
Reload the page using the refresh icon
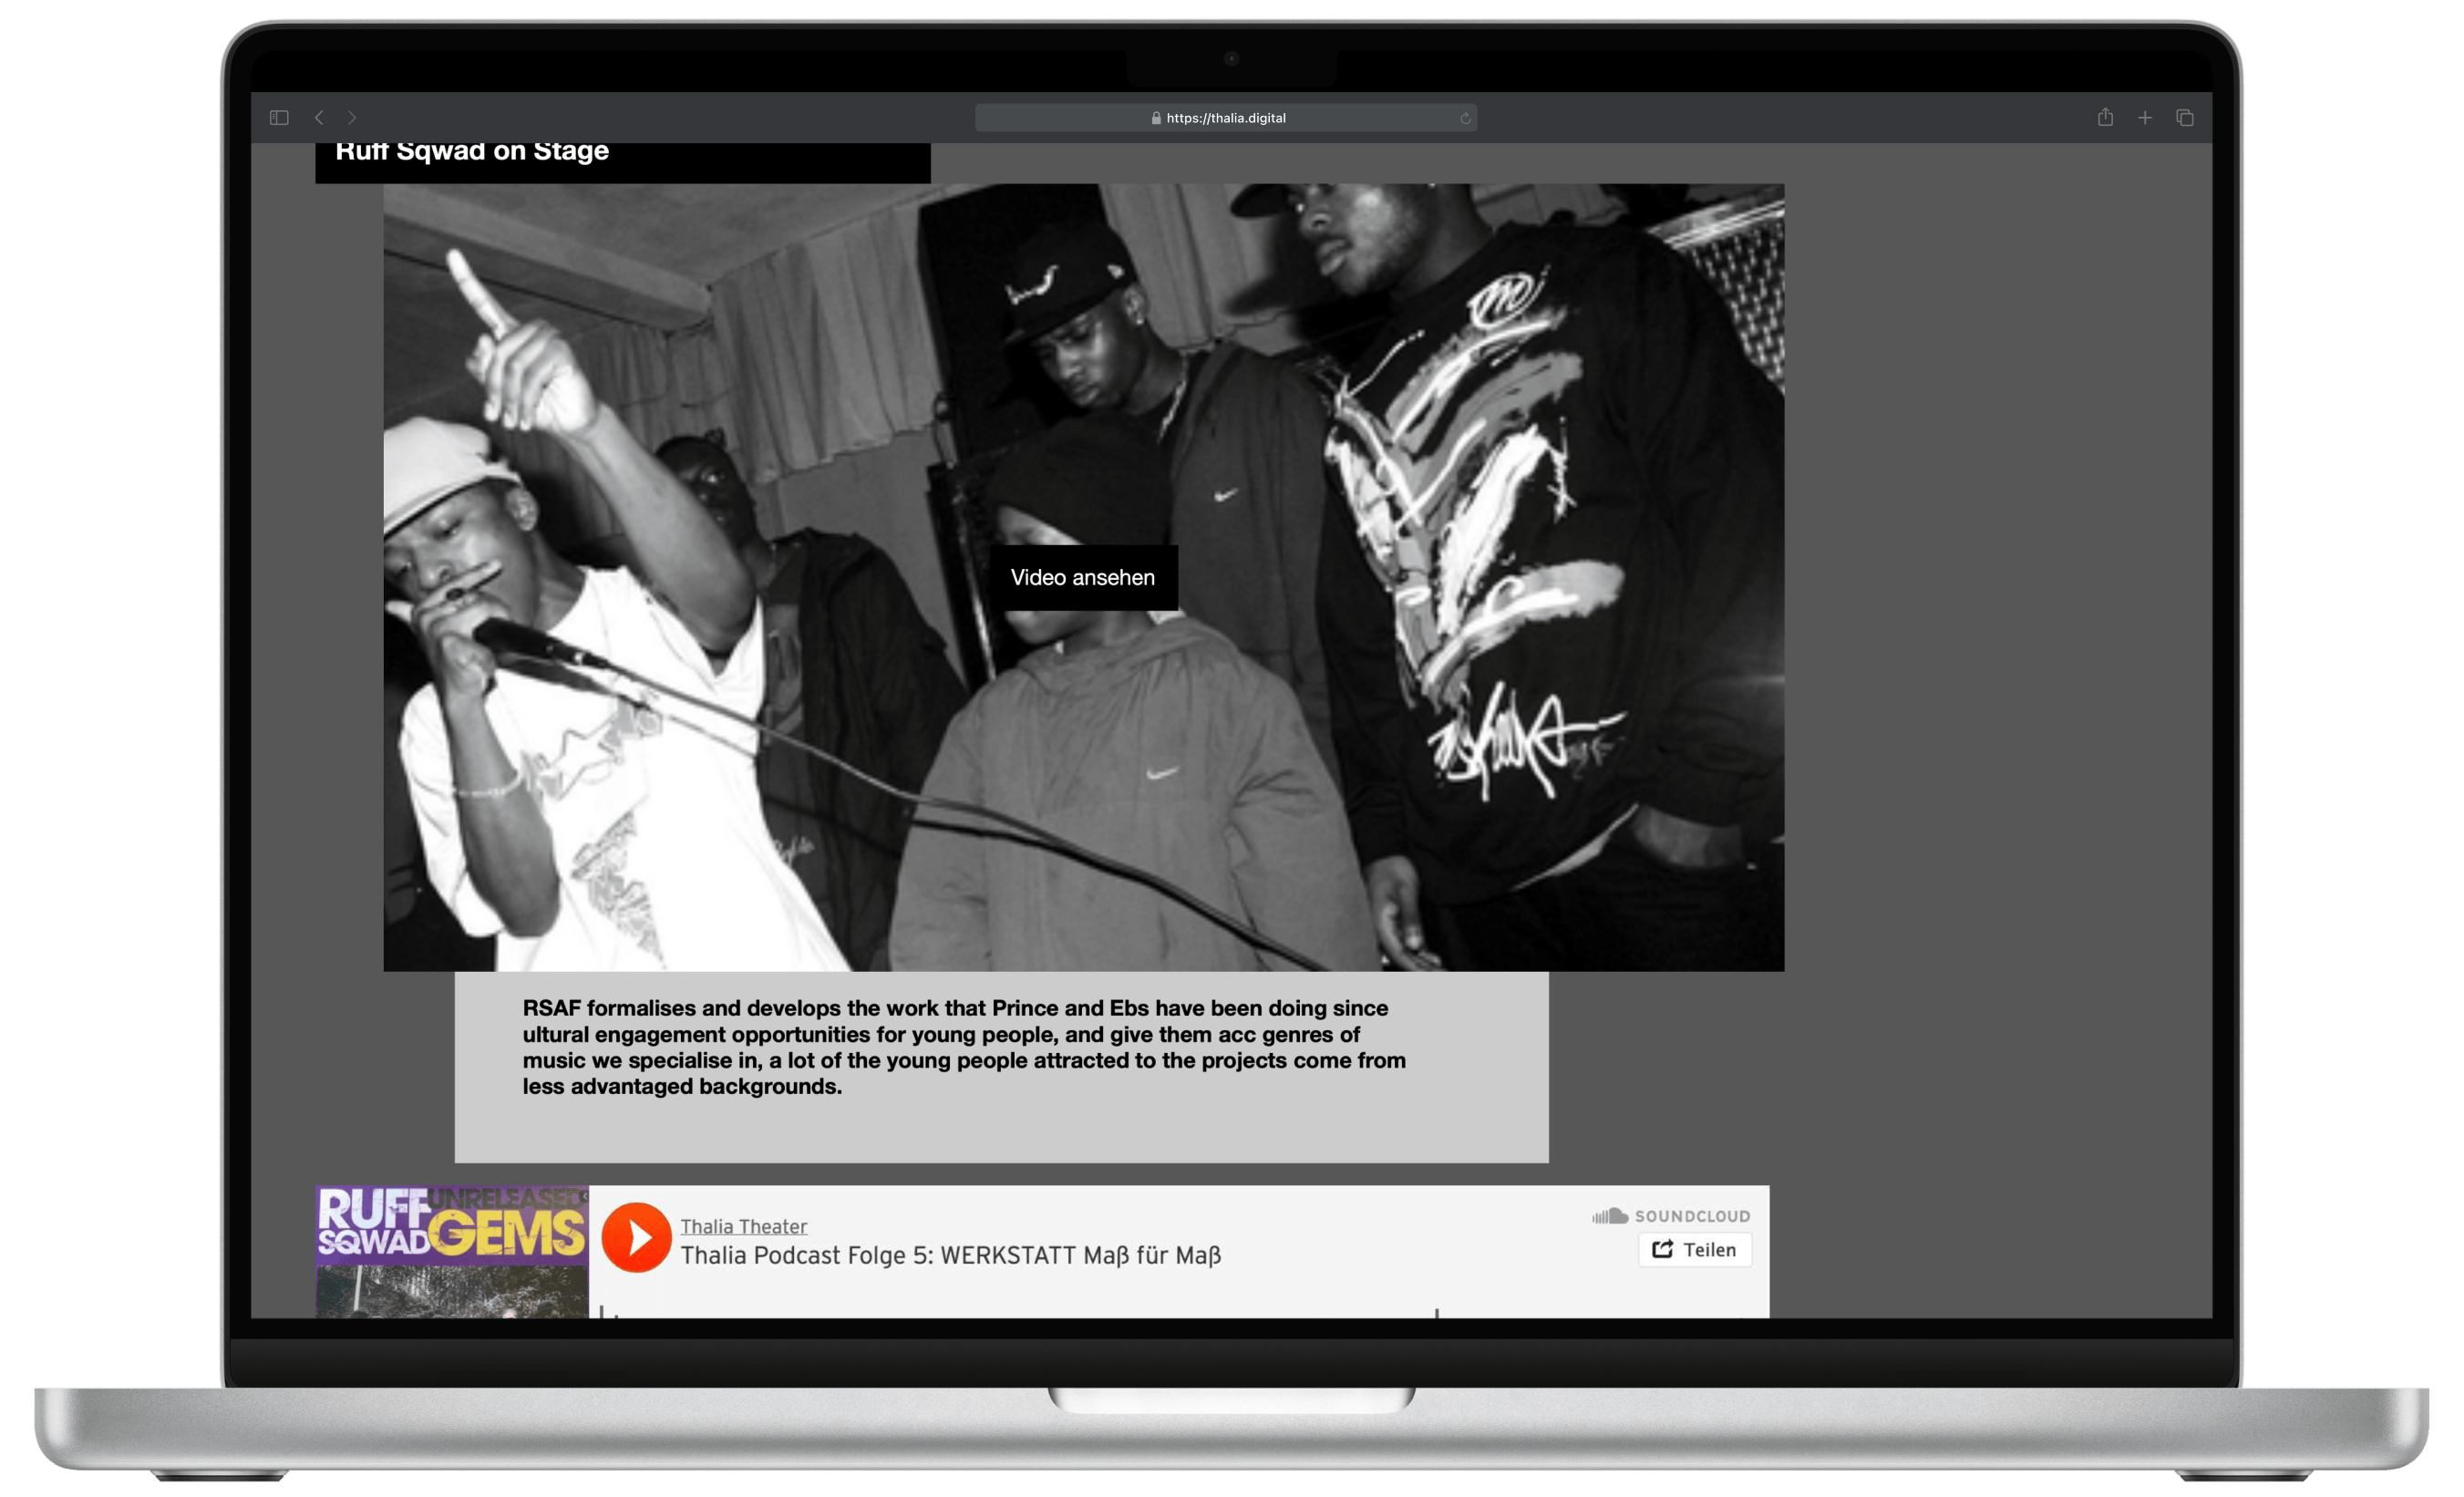click(1465, 118)
